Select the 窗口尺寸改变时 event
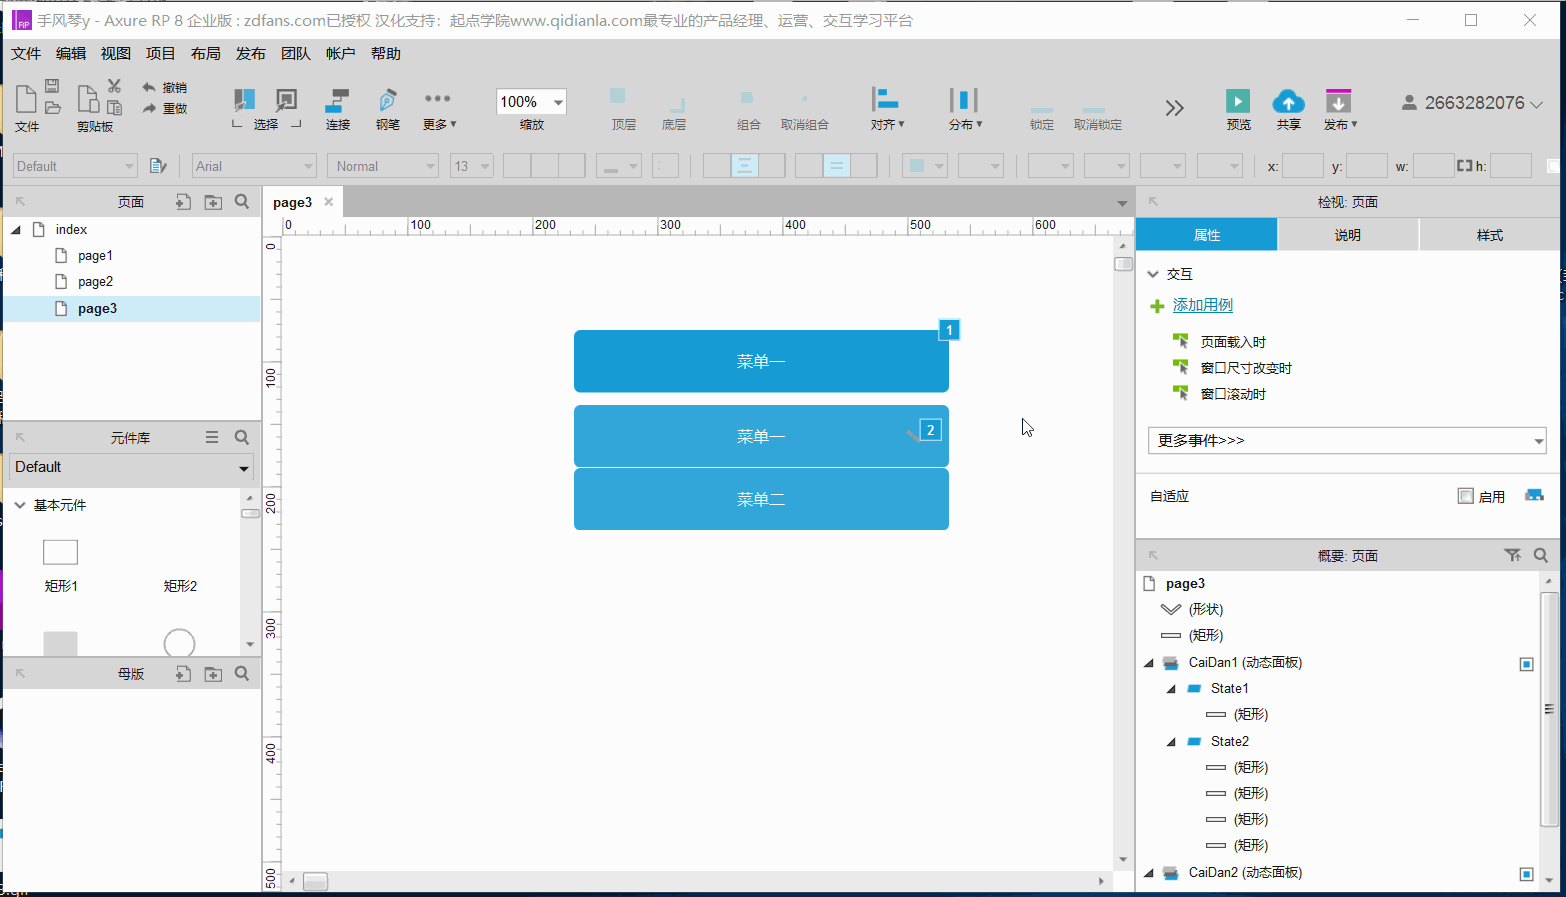This screenshot has width=1566, height=897. click(x=1246, y=368)
